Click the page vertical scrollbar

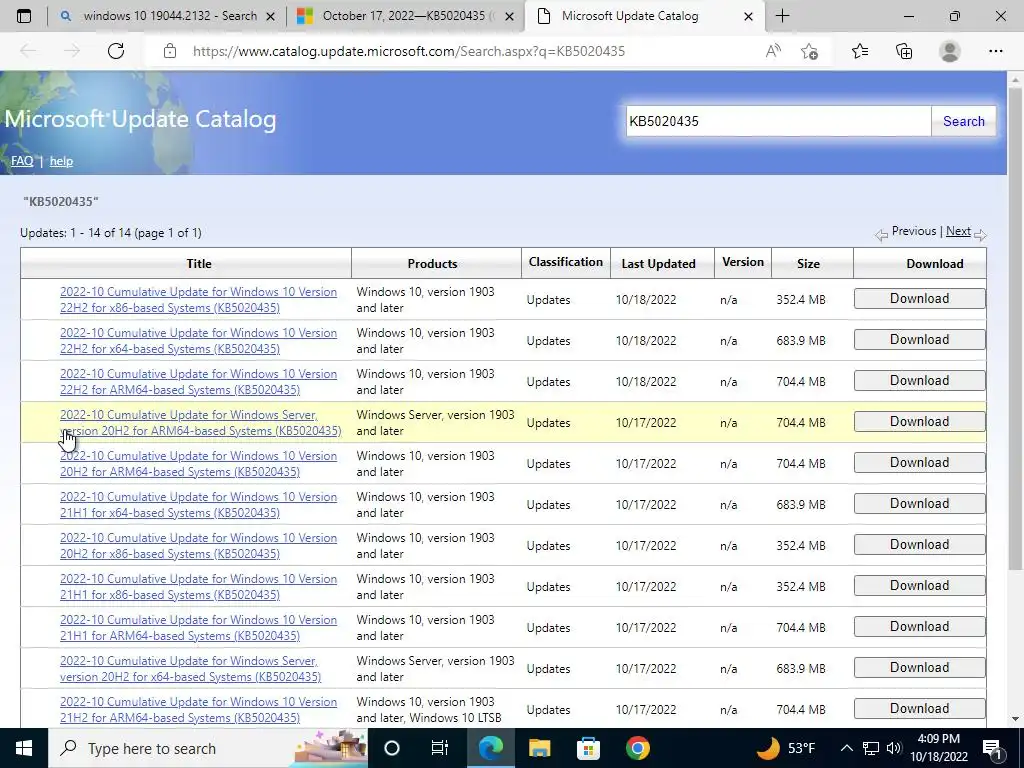1015,327
